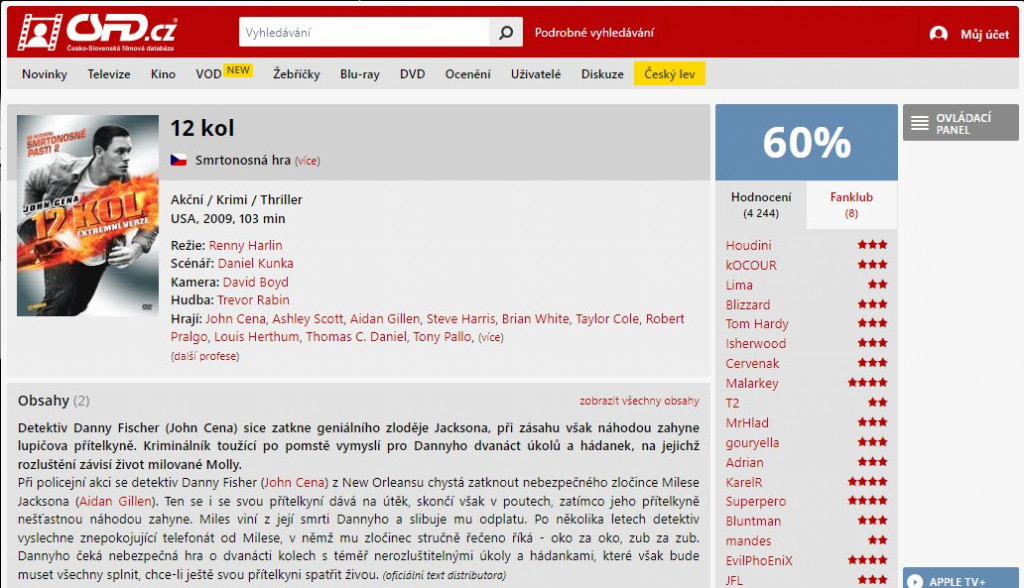Click the CSFD.cz logo
Viewport: 1024px width, 588px height.
pos(97,32)
